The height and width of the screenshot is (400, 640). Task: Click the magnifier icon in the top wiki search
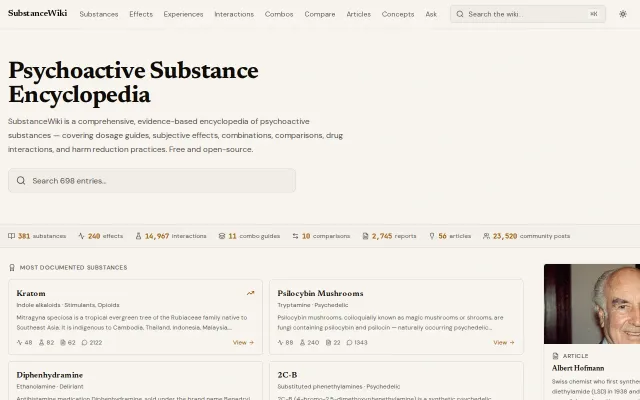click(x=460, y=14)
